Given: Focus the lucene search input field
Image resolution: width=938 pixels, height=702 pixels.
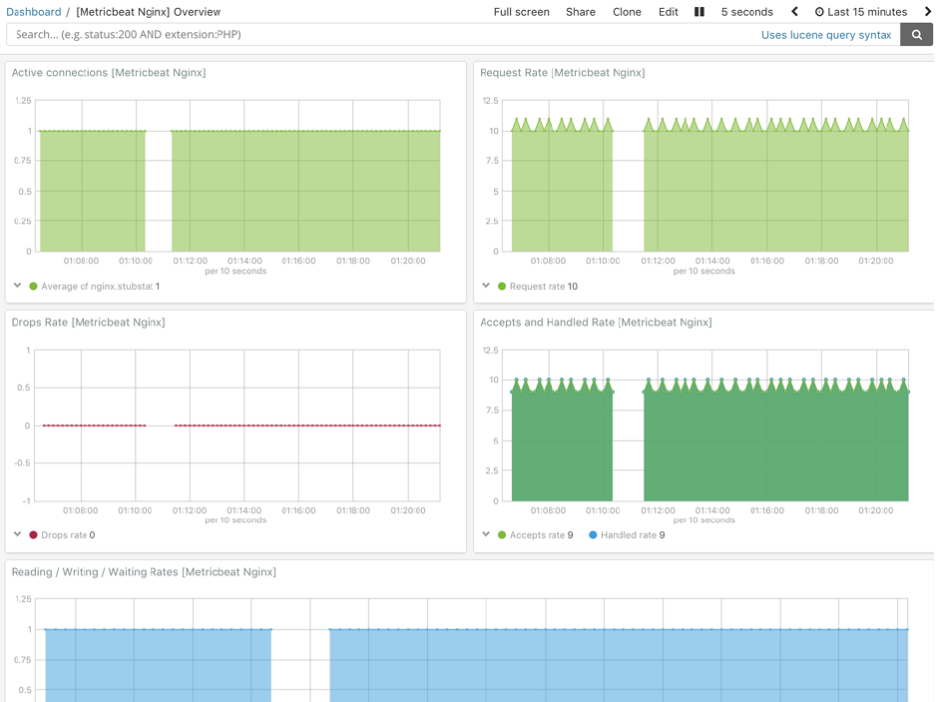Looking at the screenshot, I should pyautogui.click(x=383, y=35).
